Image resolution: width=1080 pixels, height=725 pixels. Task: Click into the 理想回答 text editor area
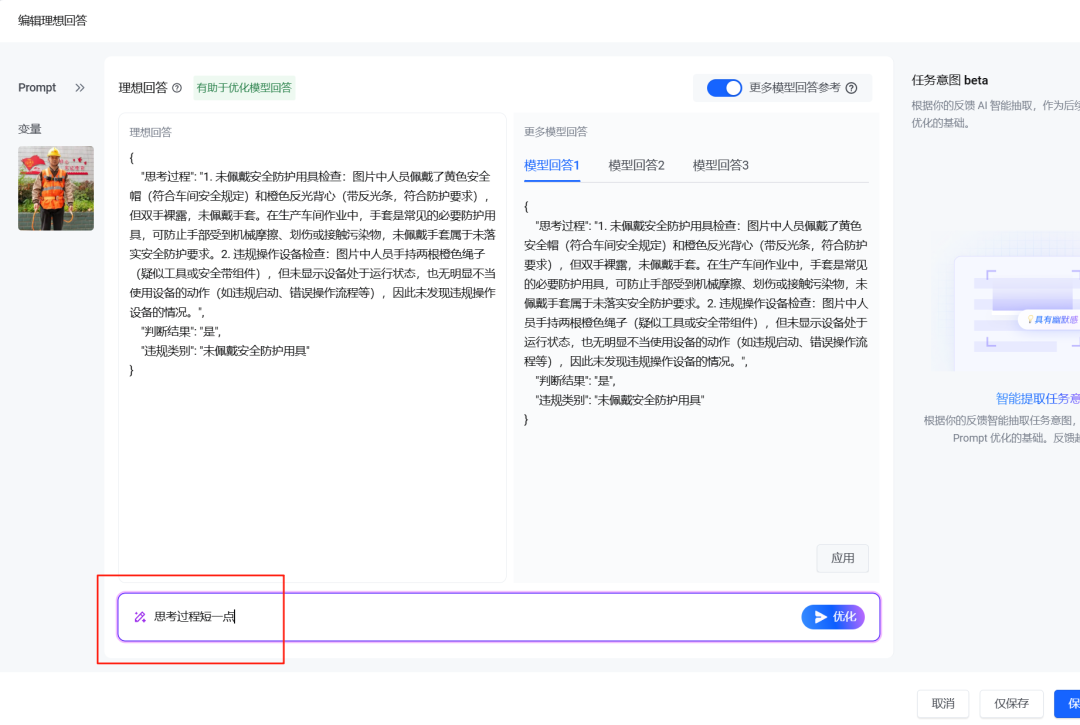point(312,348)
